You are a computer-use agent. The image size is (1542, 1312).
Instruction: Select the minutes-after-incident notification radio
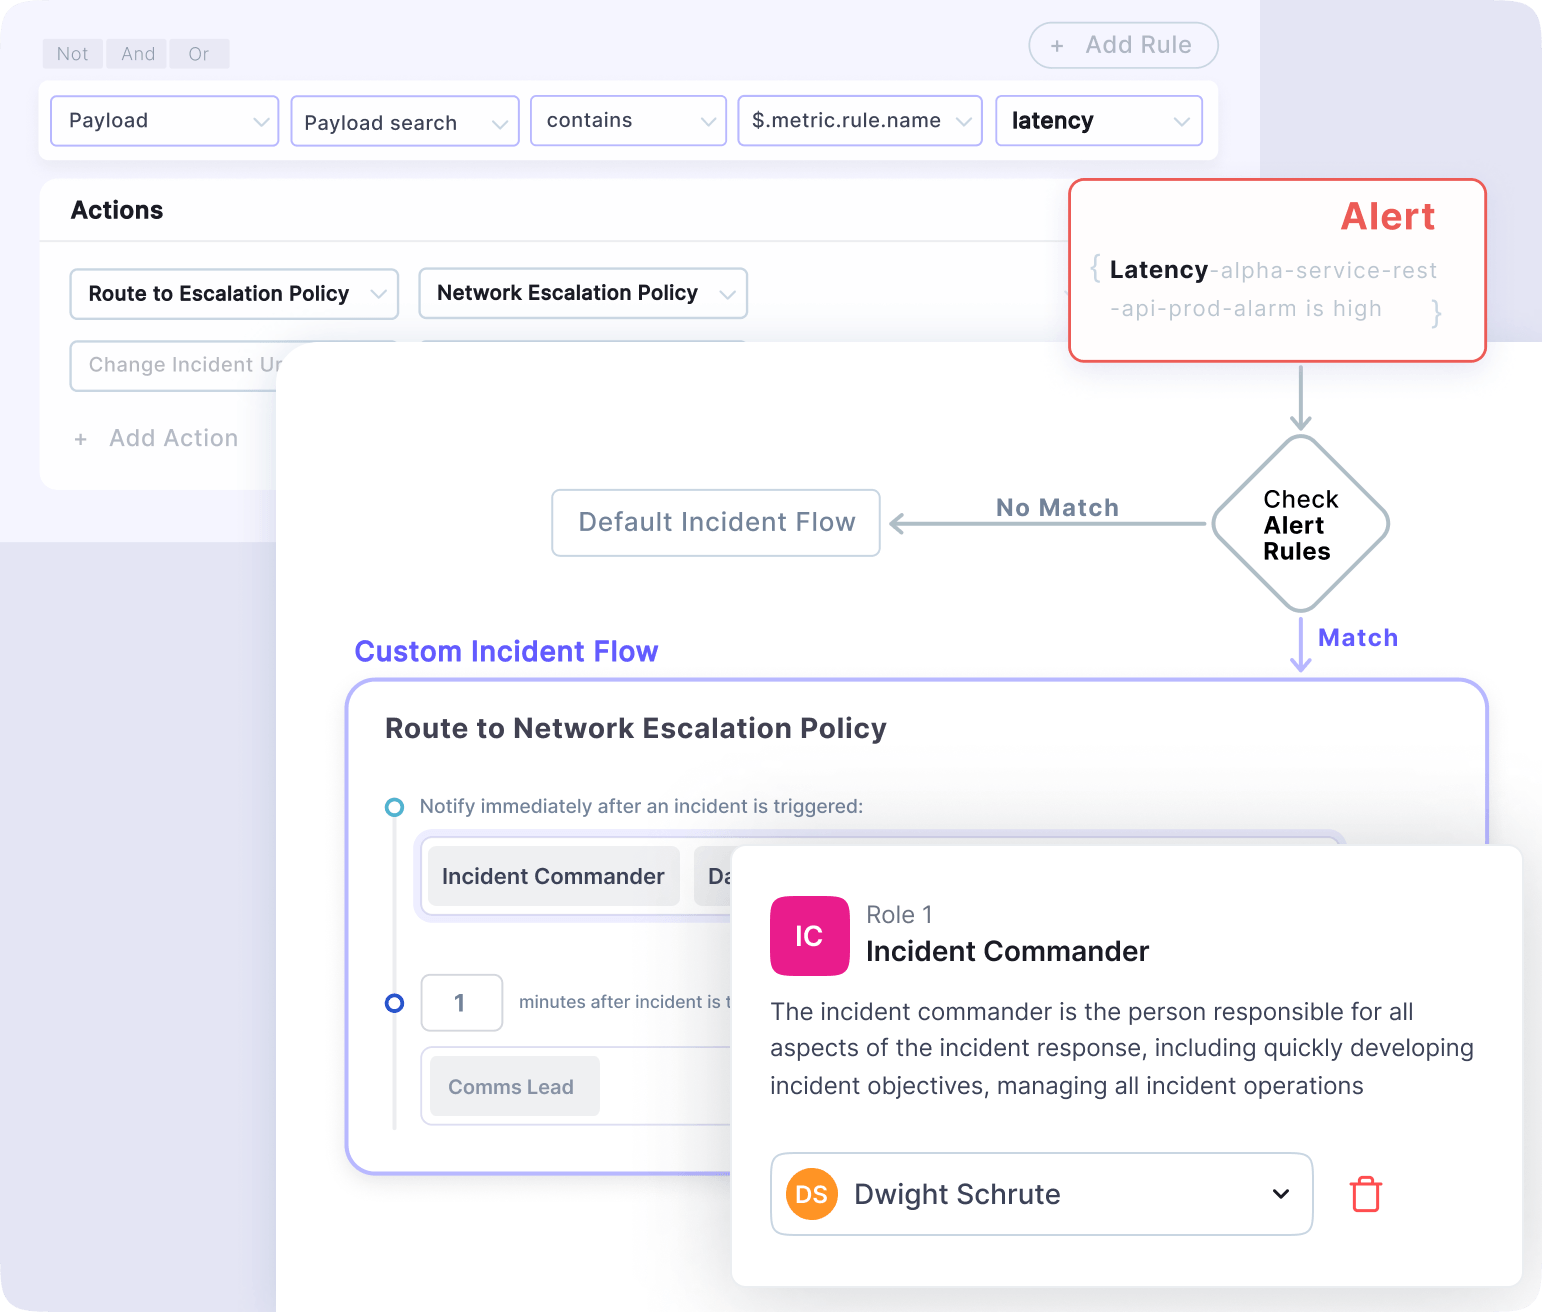click(x=394, y=1002)
